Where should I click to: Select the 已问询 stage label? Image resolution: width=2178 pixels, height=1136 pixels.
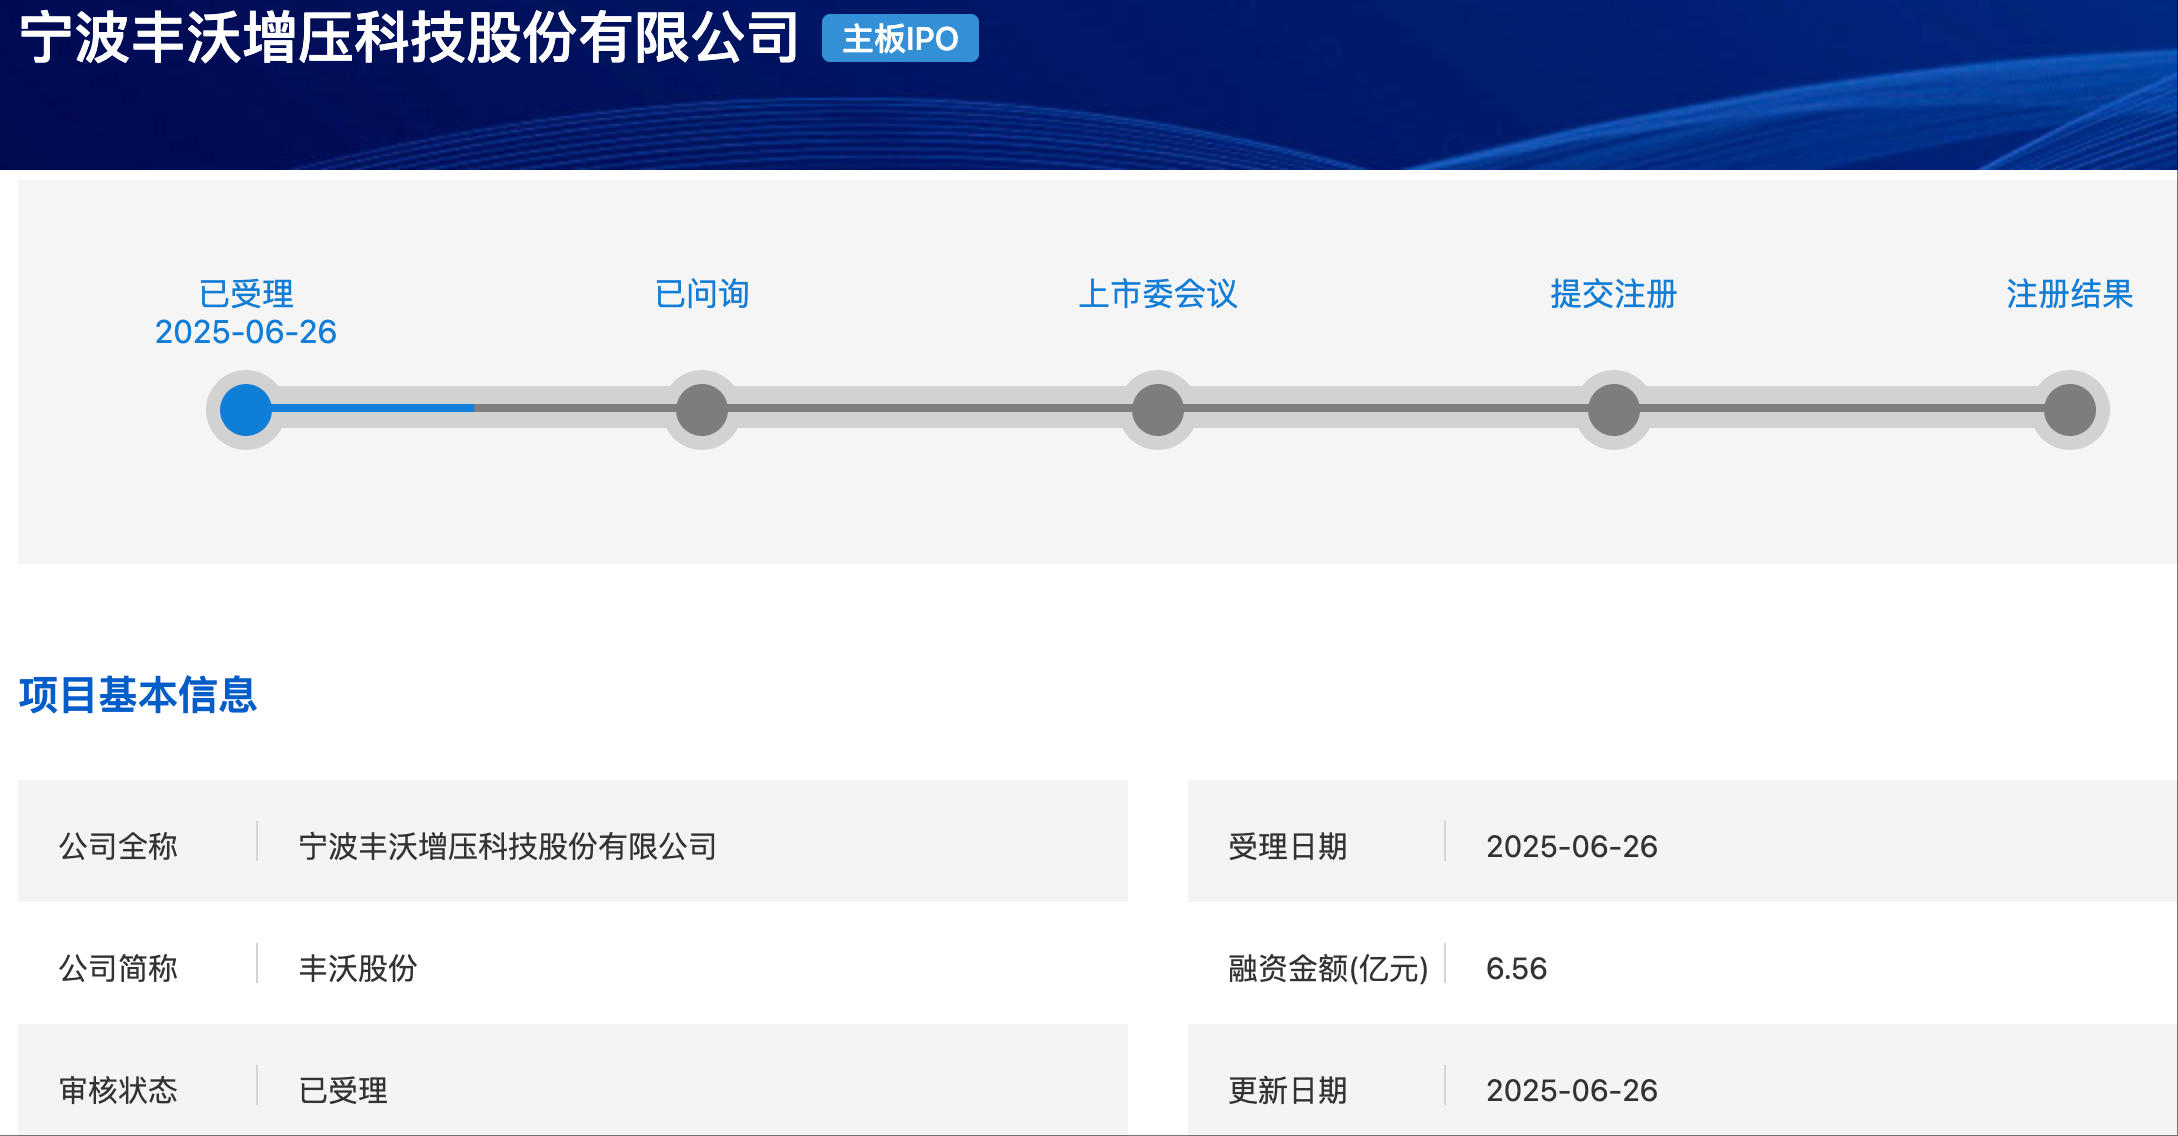(702, 294)
